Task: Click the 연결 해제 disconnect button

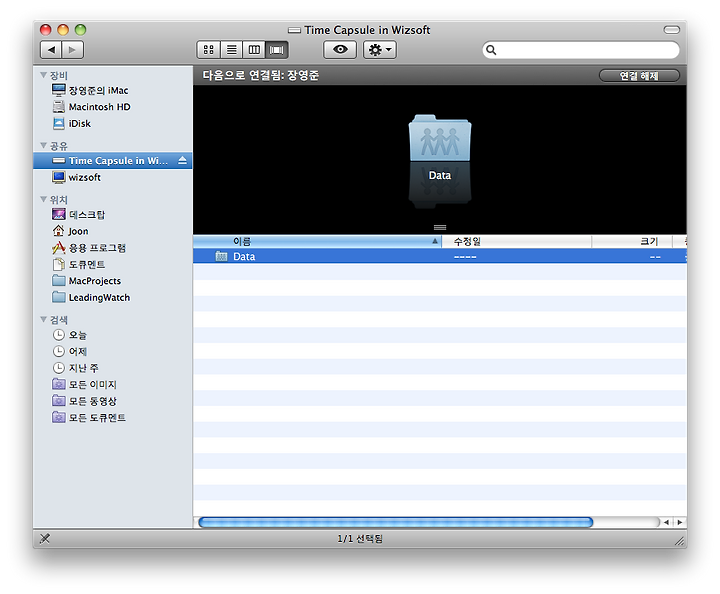Action: click(639, 76)
